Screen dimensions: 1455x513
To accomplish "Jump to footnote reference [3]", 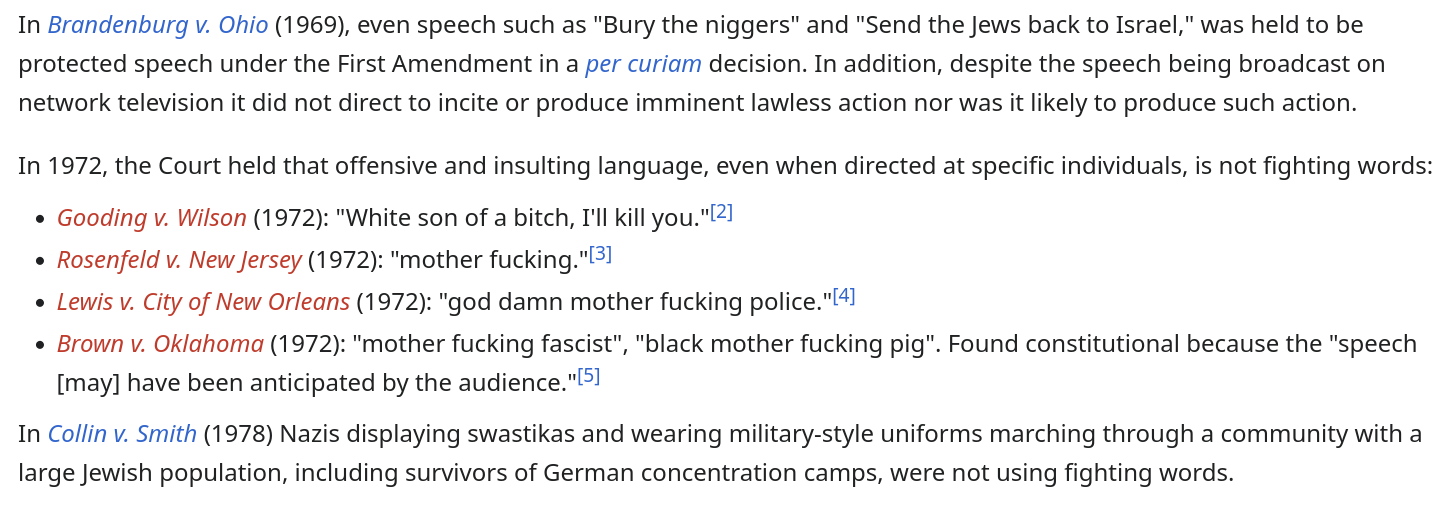I will (x=600, y=254).
